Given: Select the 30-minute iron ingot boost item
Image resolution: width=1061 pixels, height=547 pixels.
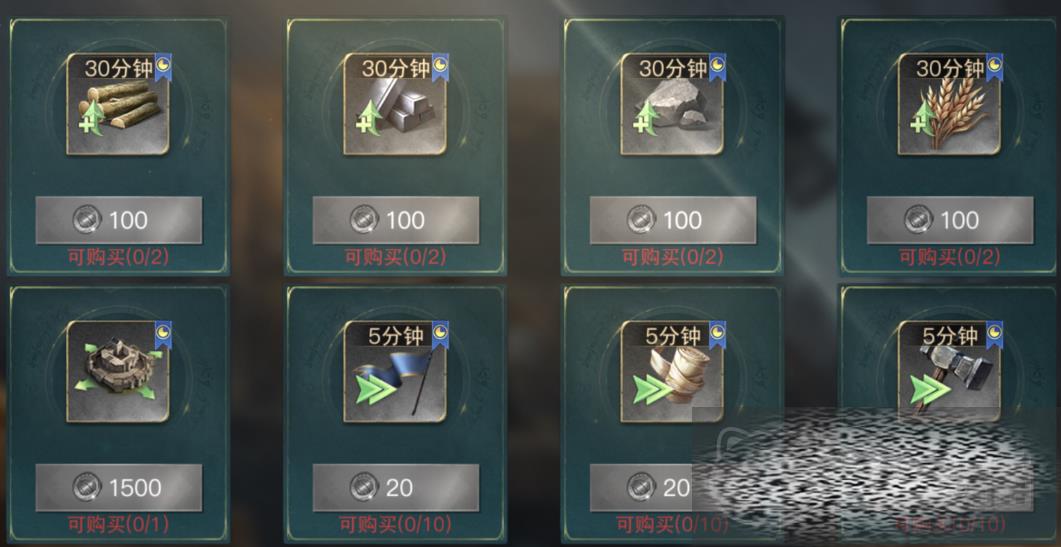Looking at the screenshot, I should (395, 104).
